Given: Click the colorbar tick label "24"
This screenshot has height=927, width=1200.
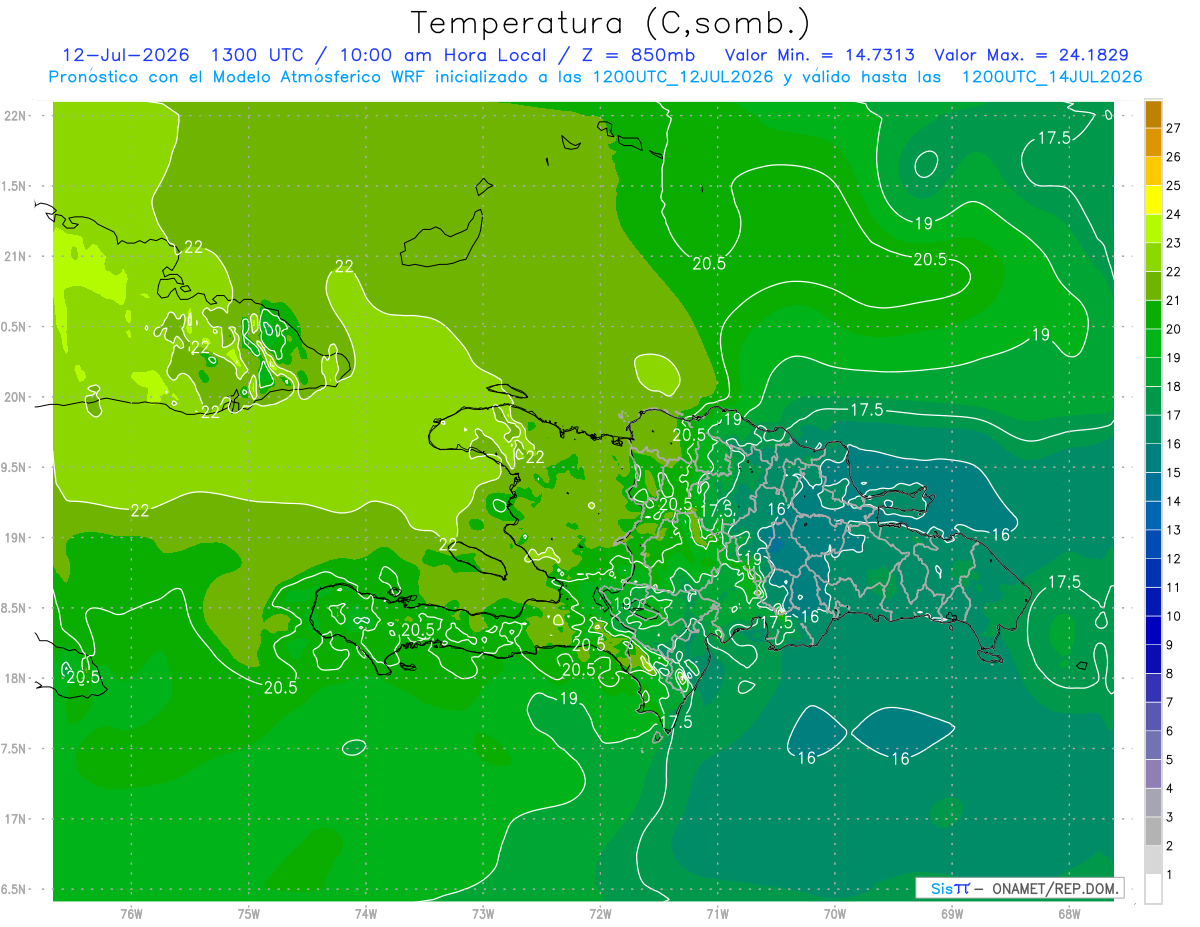Looking at the screenshot, I should pyautogui.click(x=1174, y=214).
